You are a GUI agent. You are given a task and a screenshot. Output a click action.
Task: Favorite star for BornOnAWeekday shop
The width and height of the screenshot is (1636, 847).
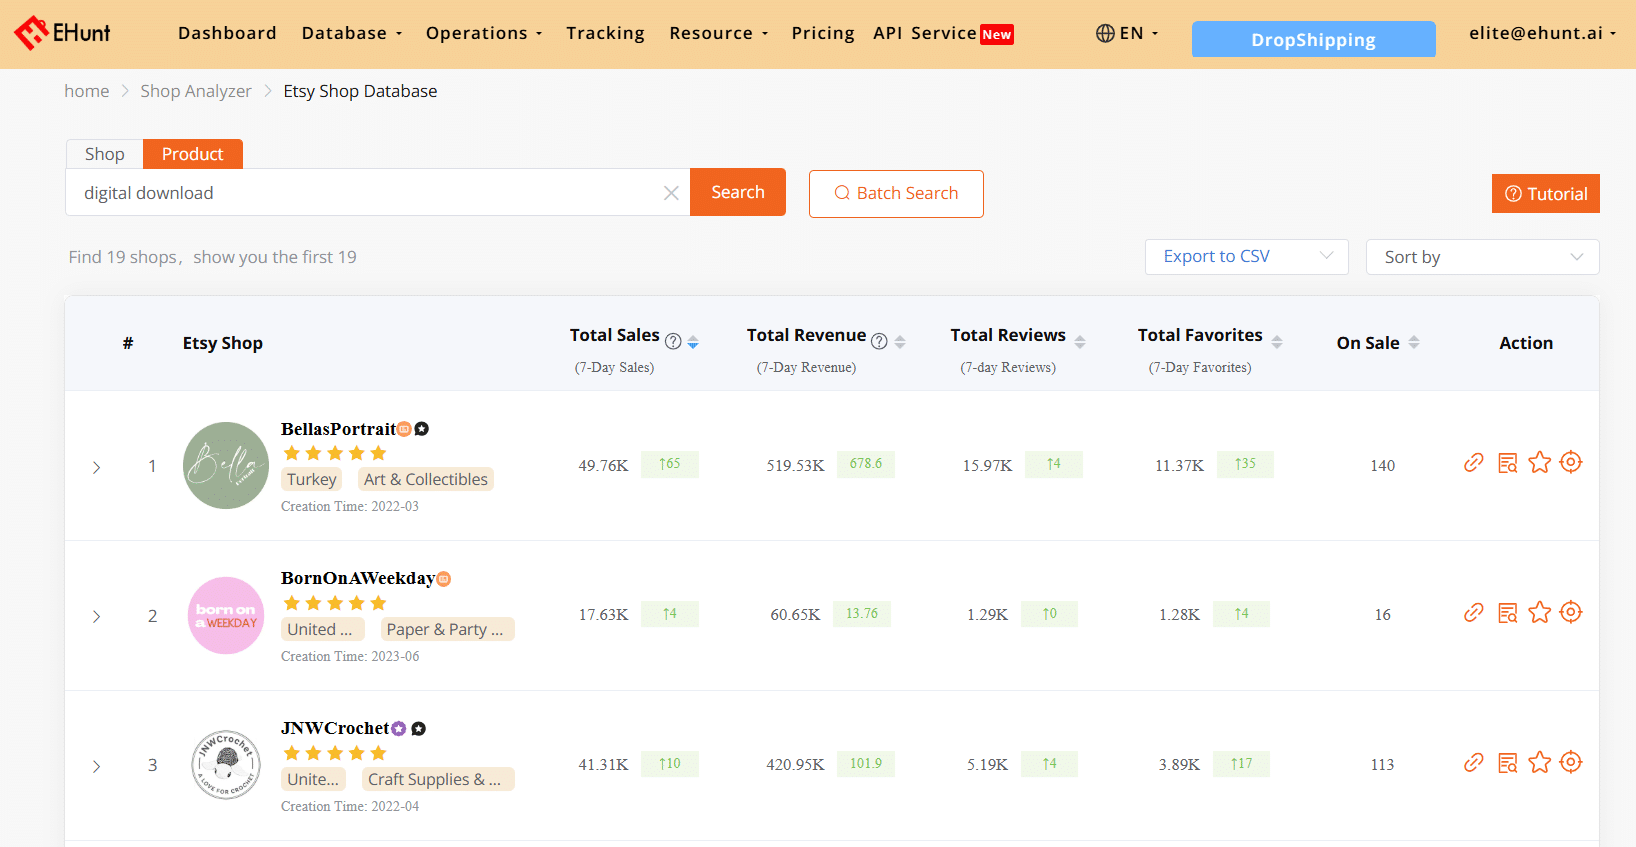pos(1540,612)
